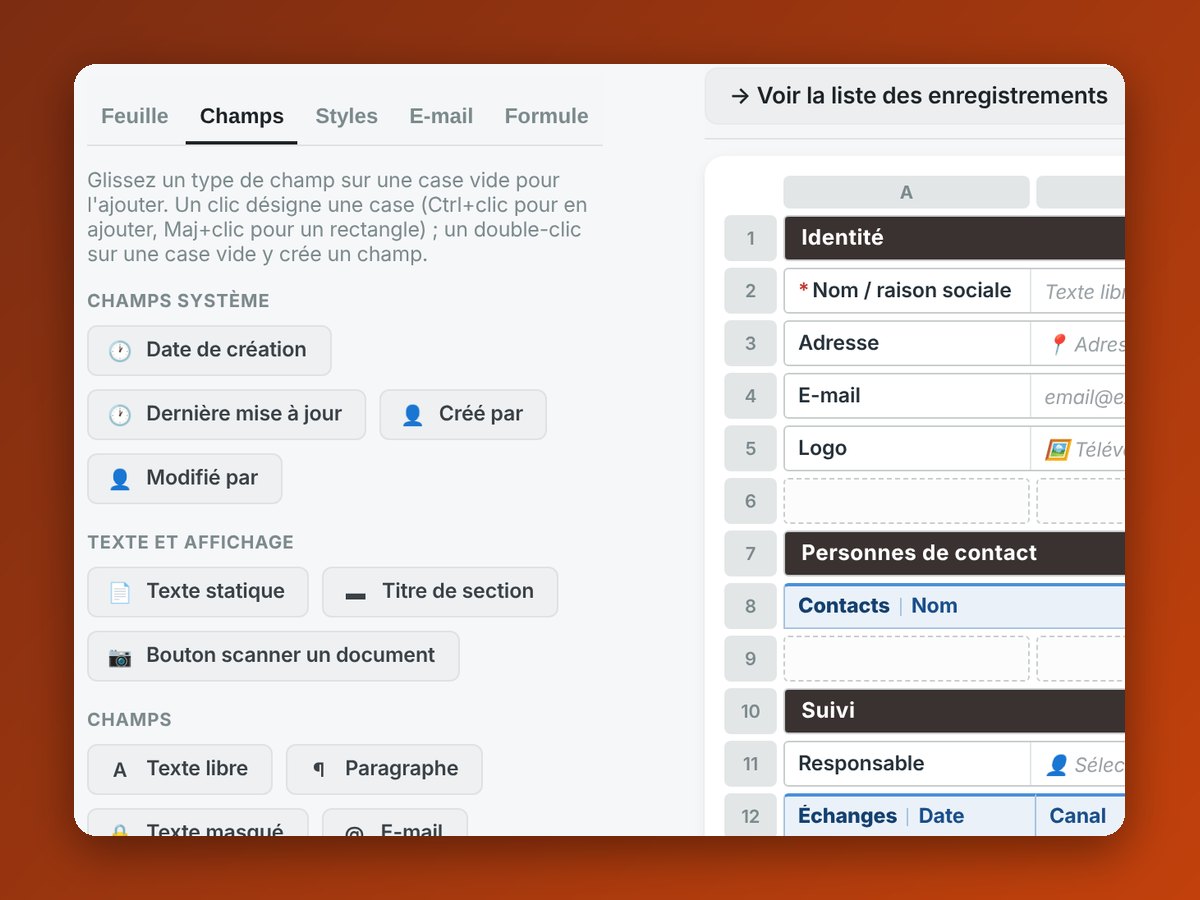
Task: Click the Nom / raison sociale label cell
Action: (906, 291)
